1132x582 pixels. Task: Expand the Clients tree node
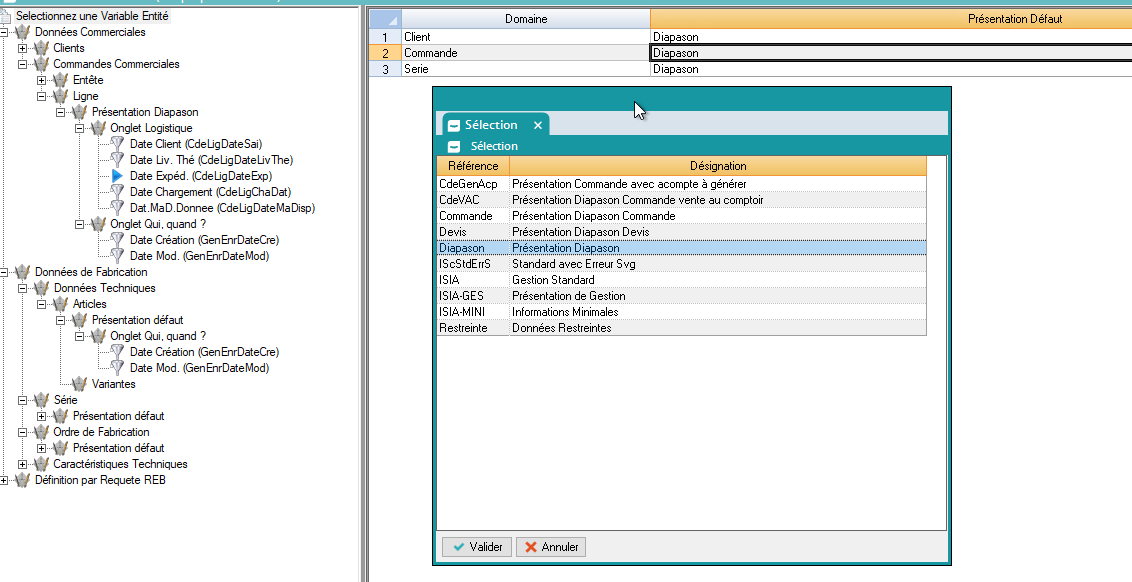(23, 48)
